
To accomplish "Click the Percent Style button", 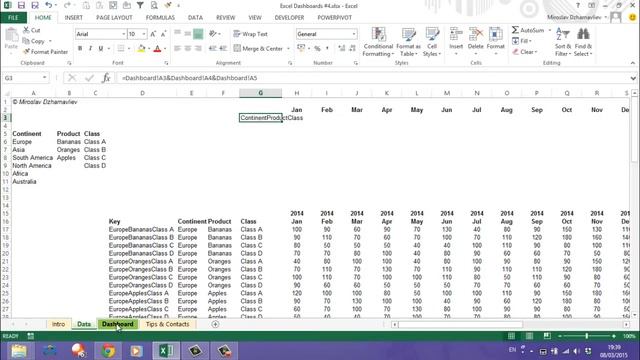I will (317, 49).
